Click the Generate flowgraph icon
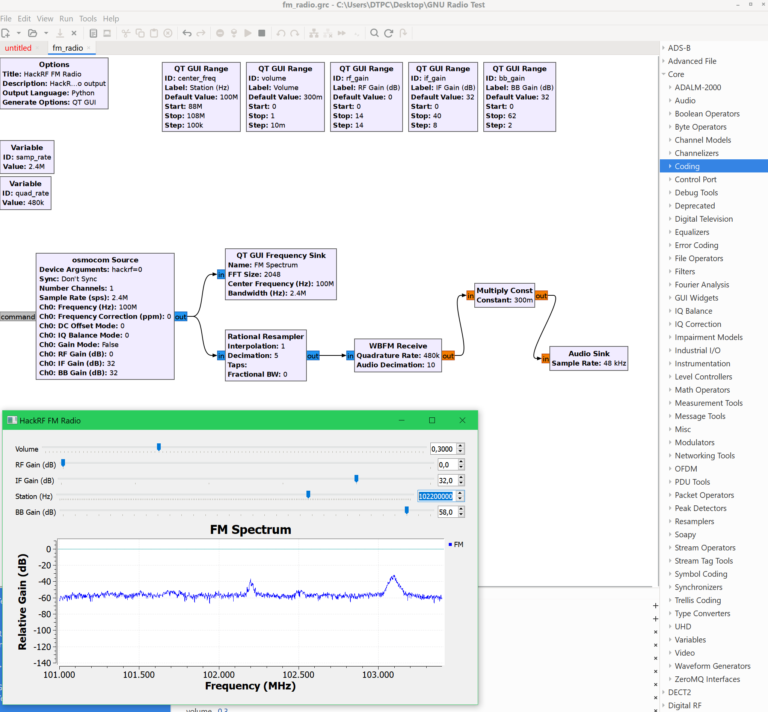This screenshot has width=768, height=712. click(234, 33)
